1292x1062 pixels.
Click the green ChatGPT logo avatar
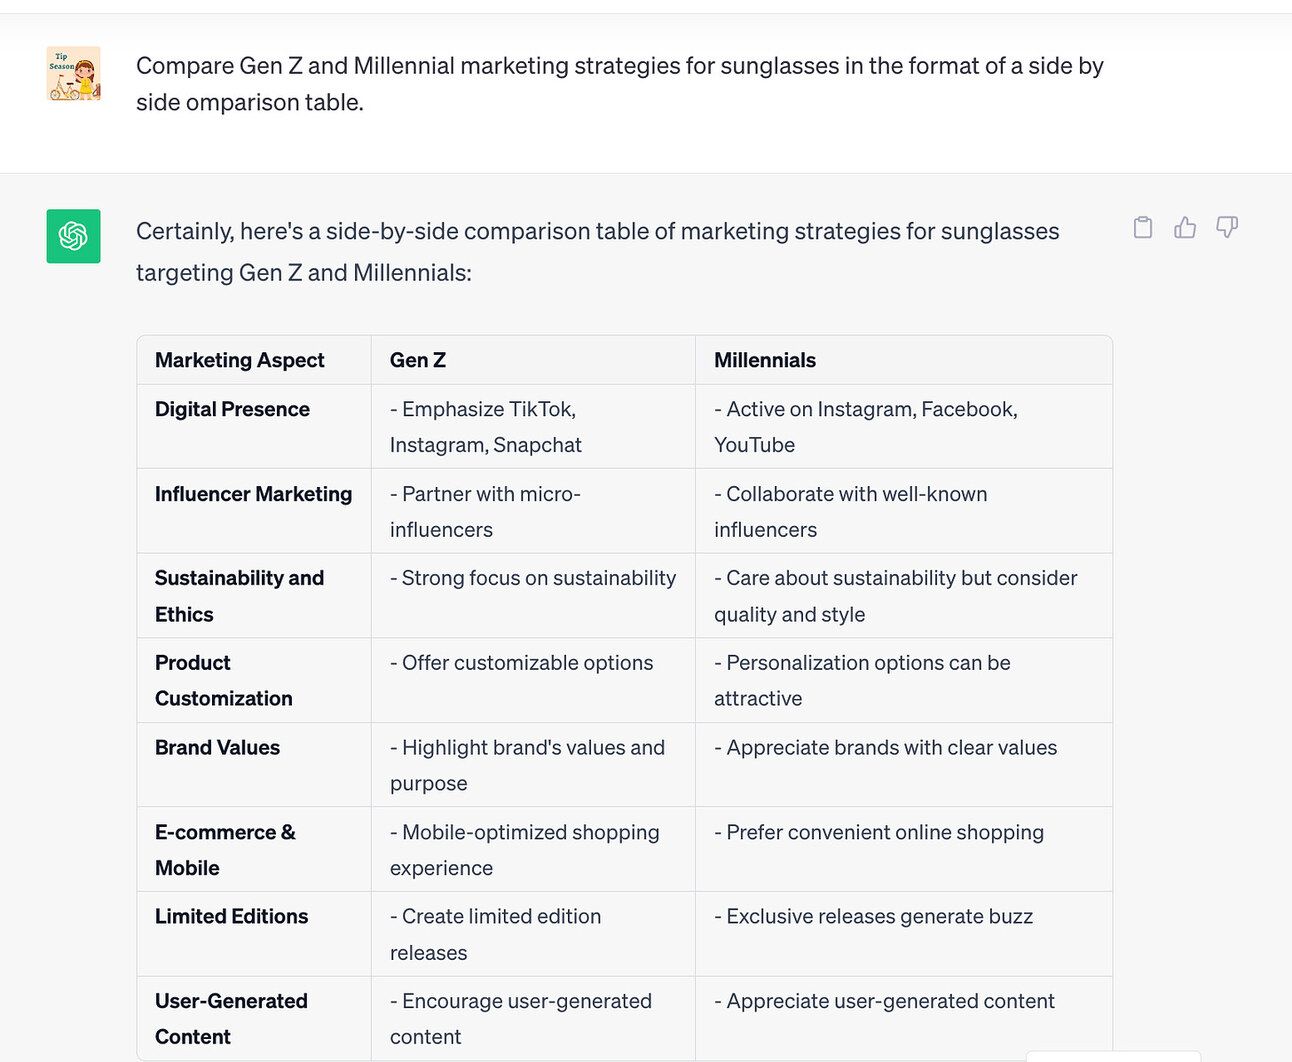pyautogui.click(x=73, y=236)
